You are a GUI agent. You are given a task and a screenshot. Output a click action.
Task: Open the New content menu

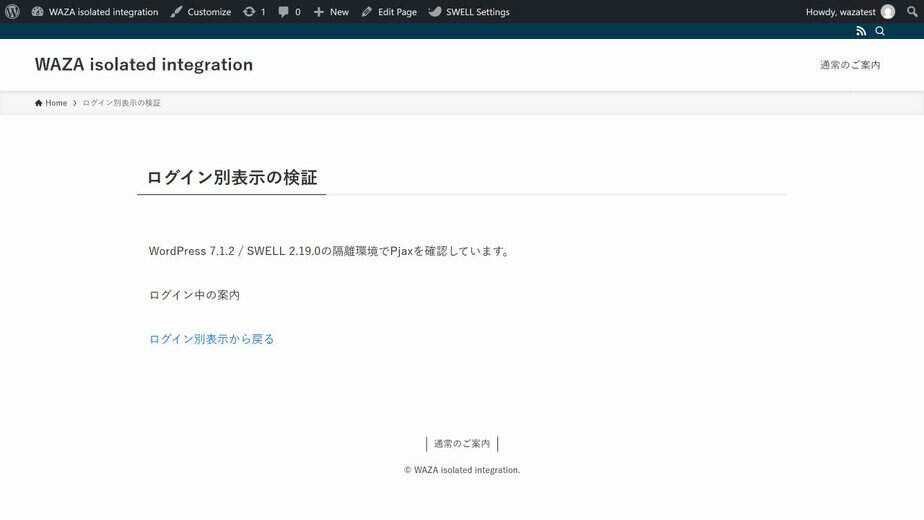click(331, 12)
